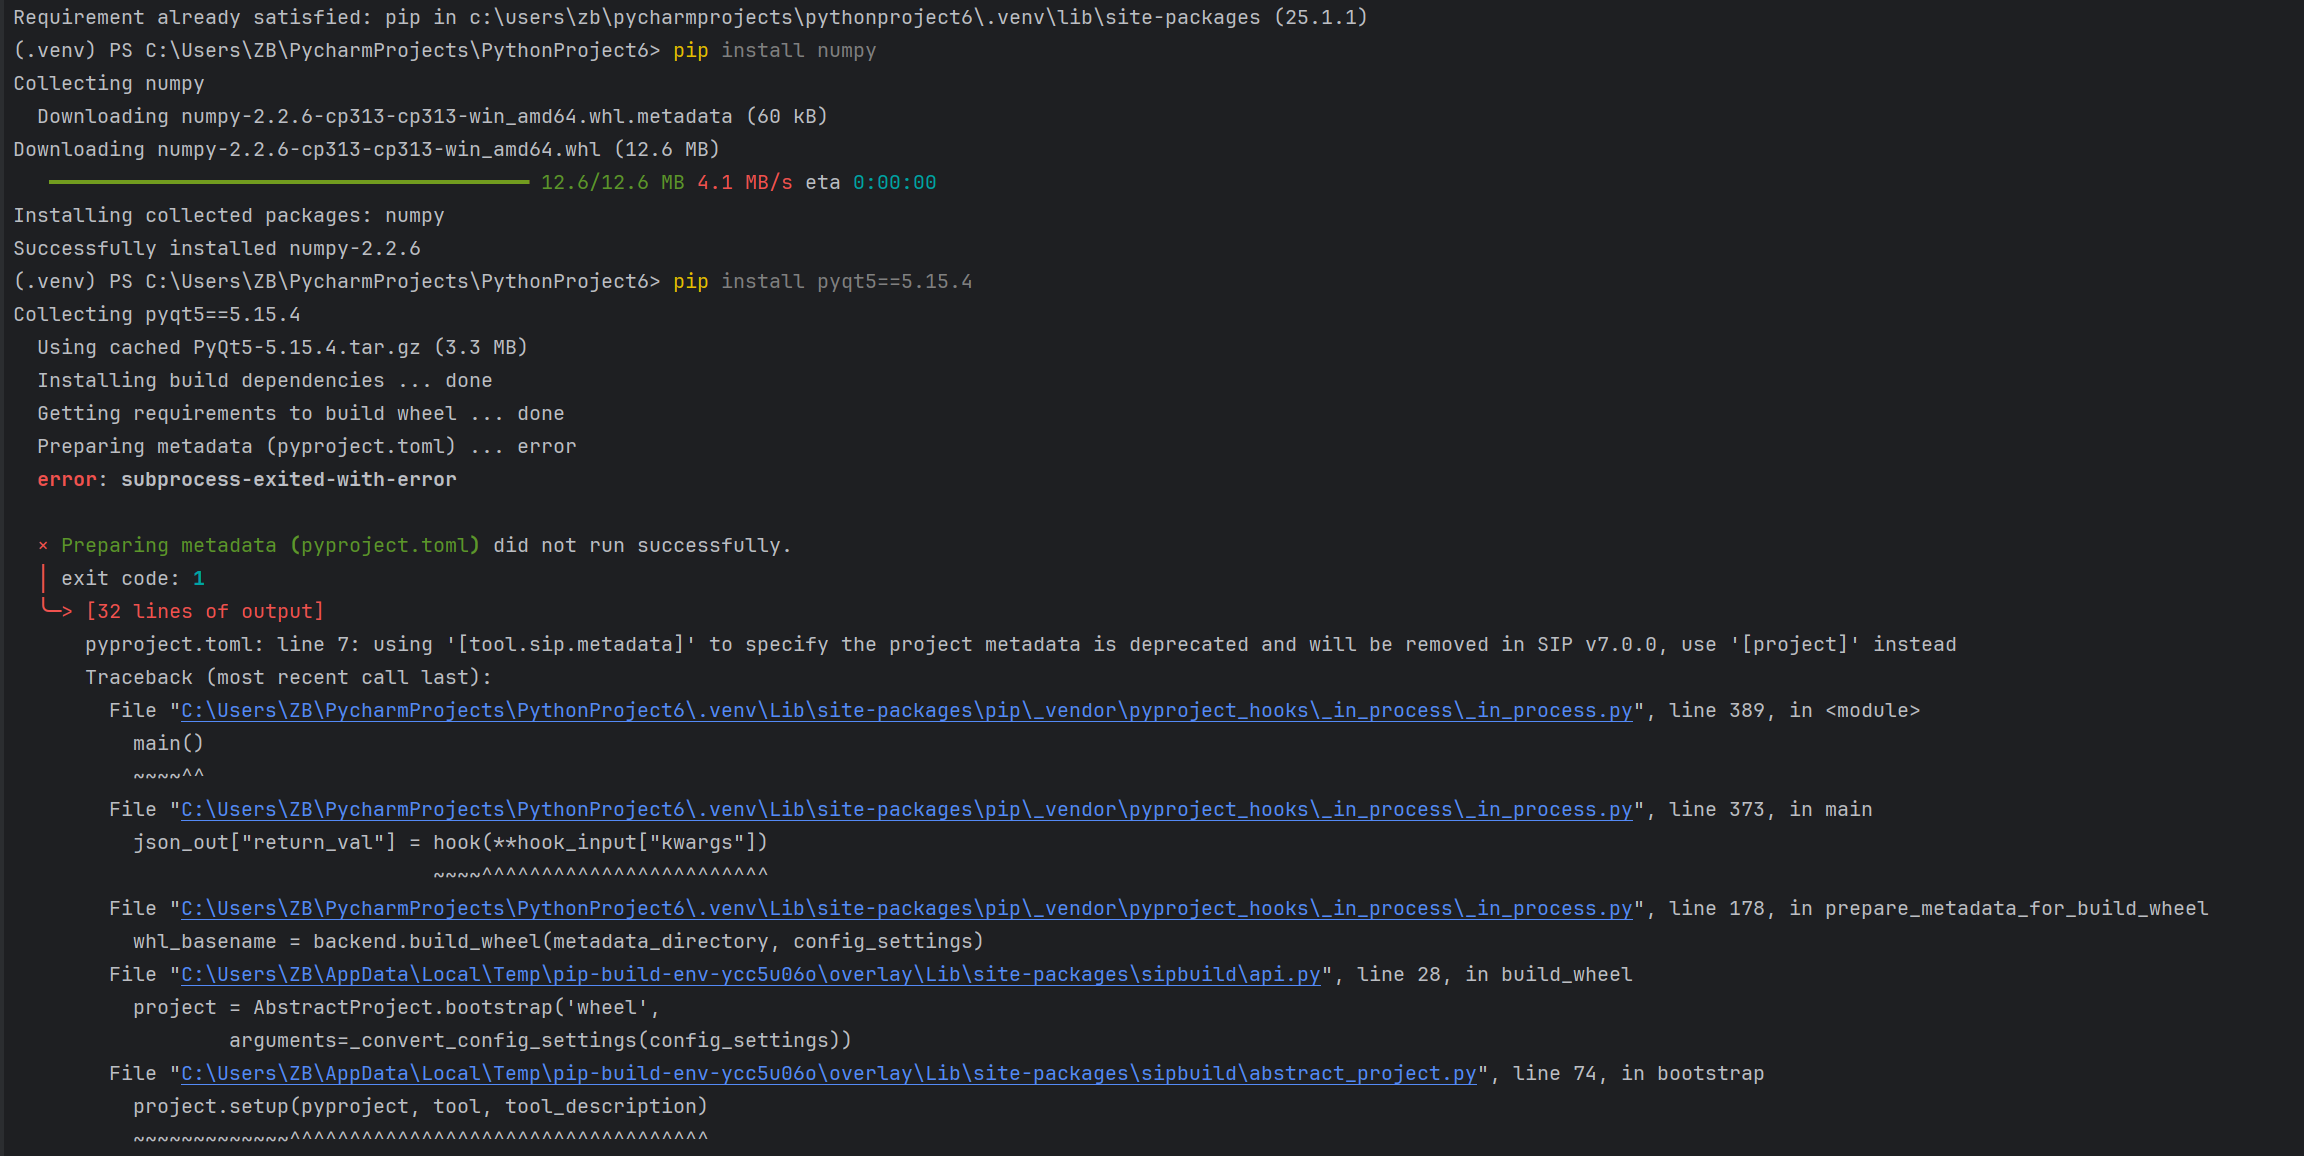
Task: Click the 'exit code: 1' line
Action: 132,578
